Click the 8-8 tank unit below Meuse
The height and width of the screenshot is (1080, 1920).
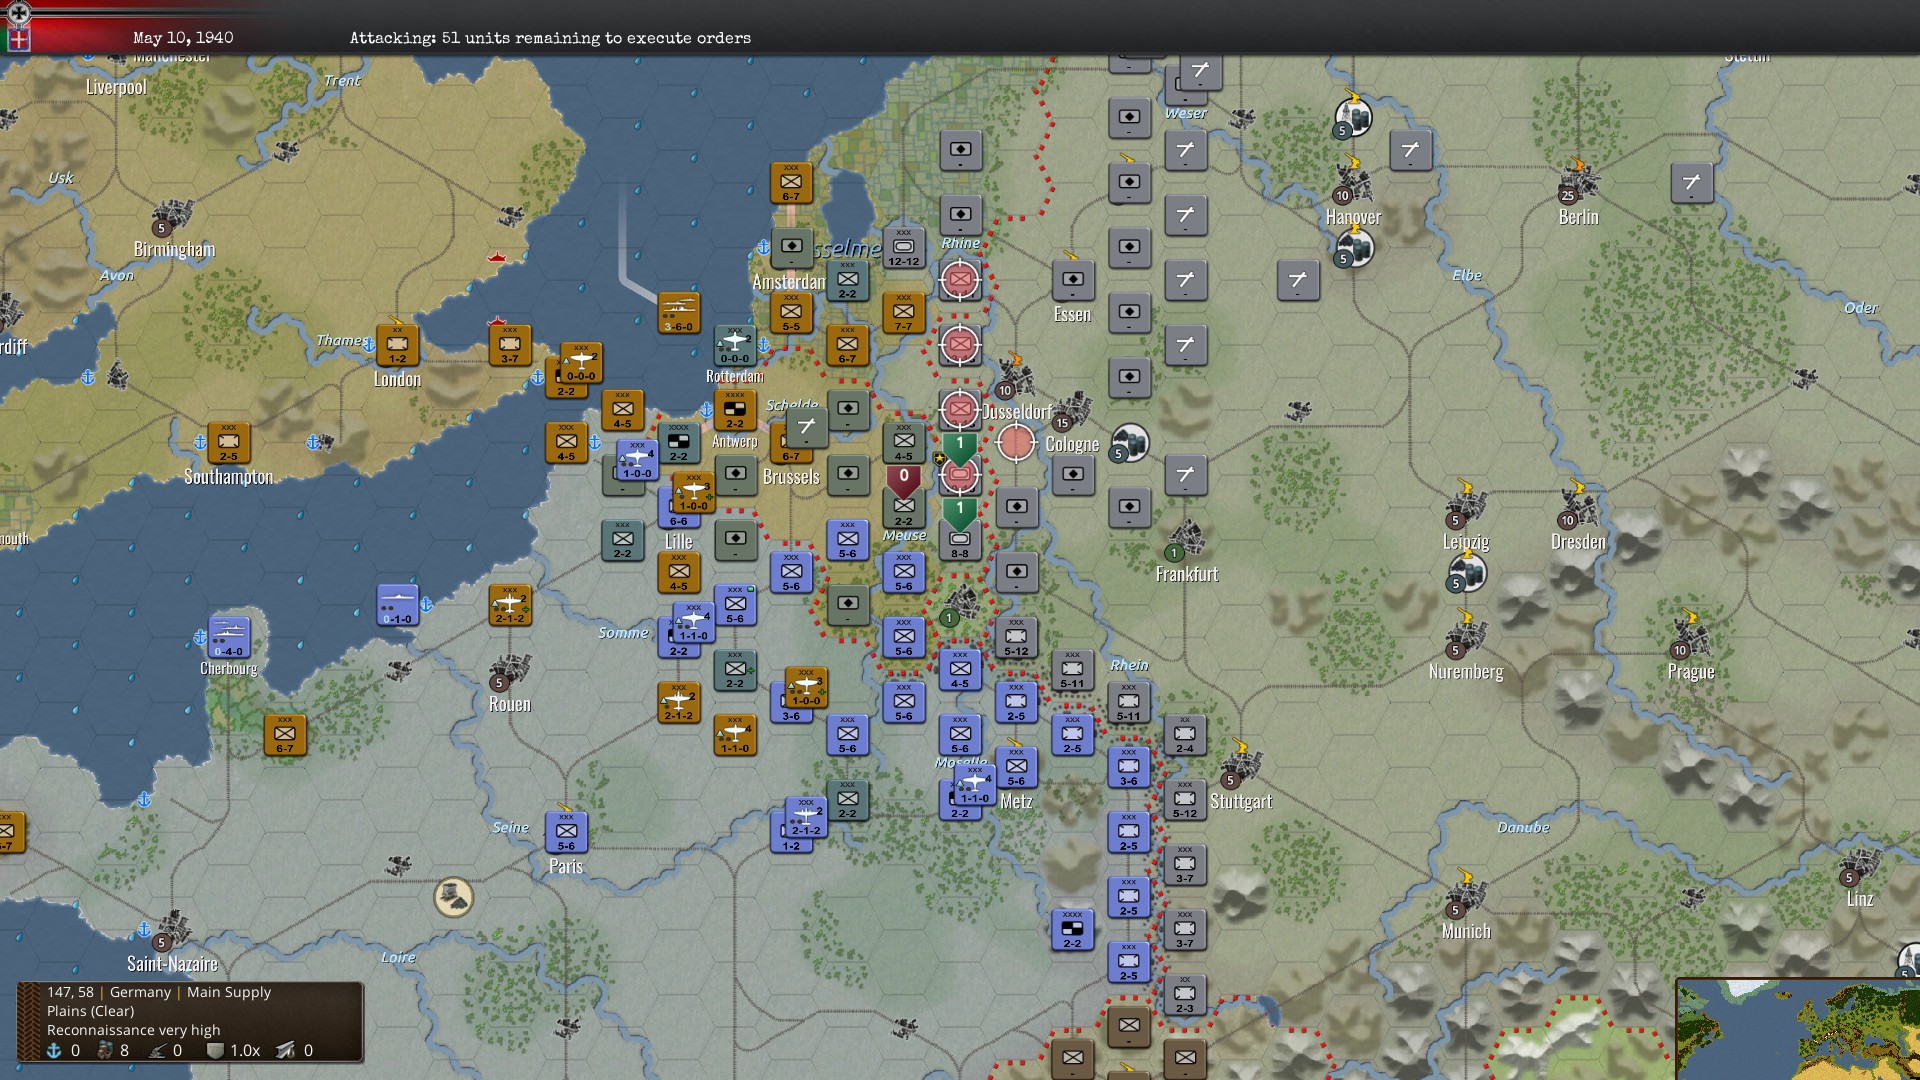[x=960, y=540]
